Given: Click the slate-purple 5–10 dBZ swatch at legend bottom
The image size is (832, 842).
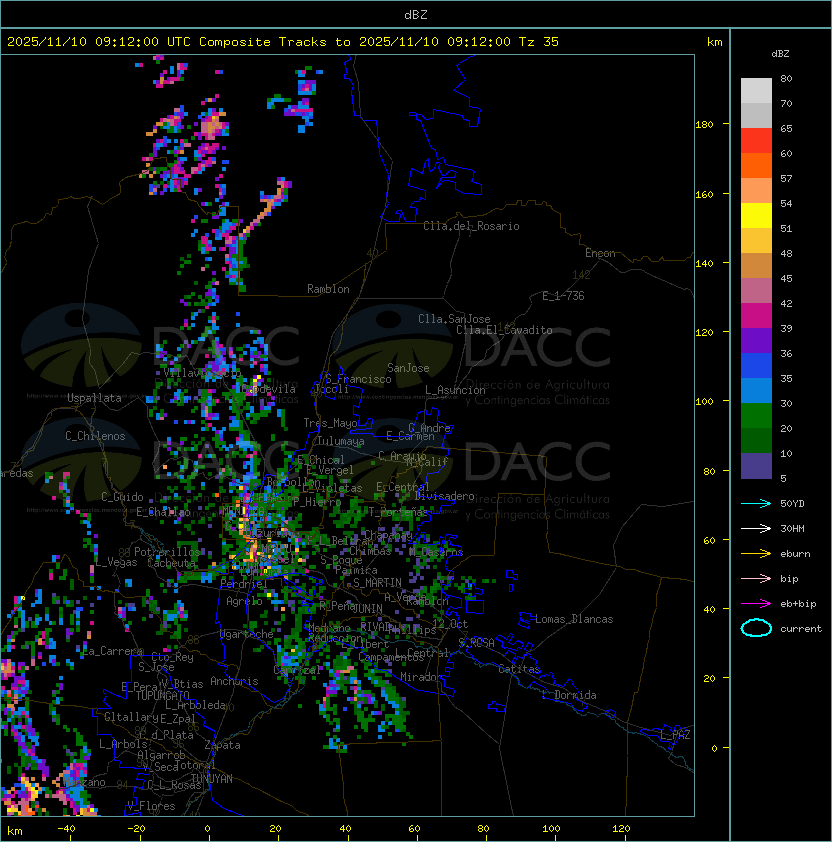Looking at the screenshot, I should pos(756,466).
